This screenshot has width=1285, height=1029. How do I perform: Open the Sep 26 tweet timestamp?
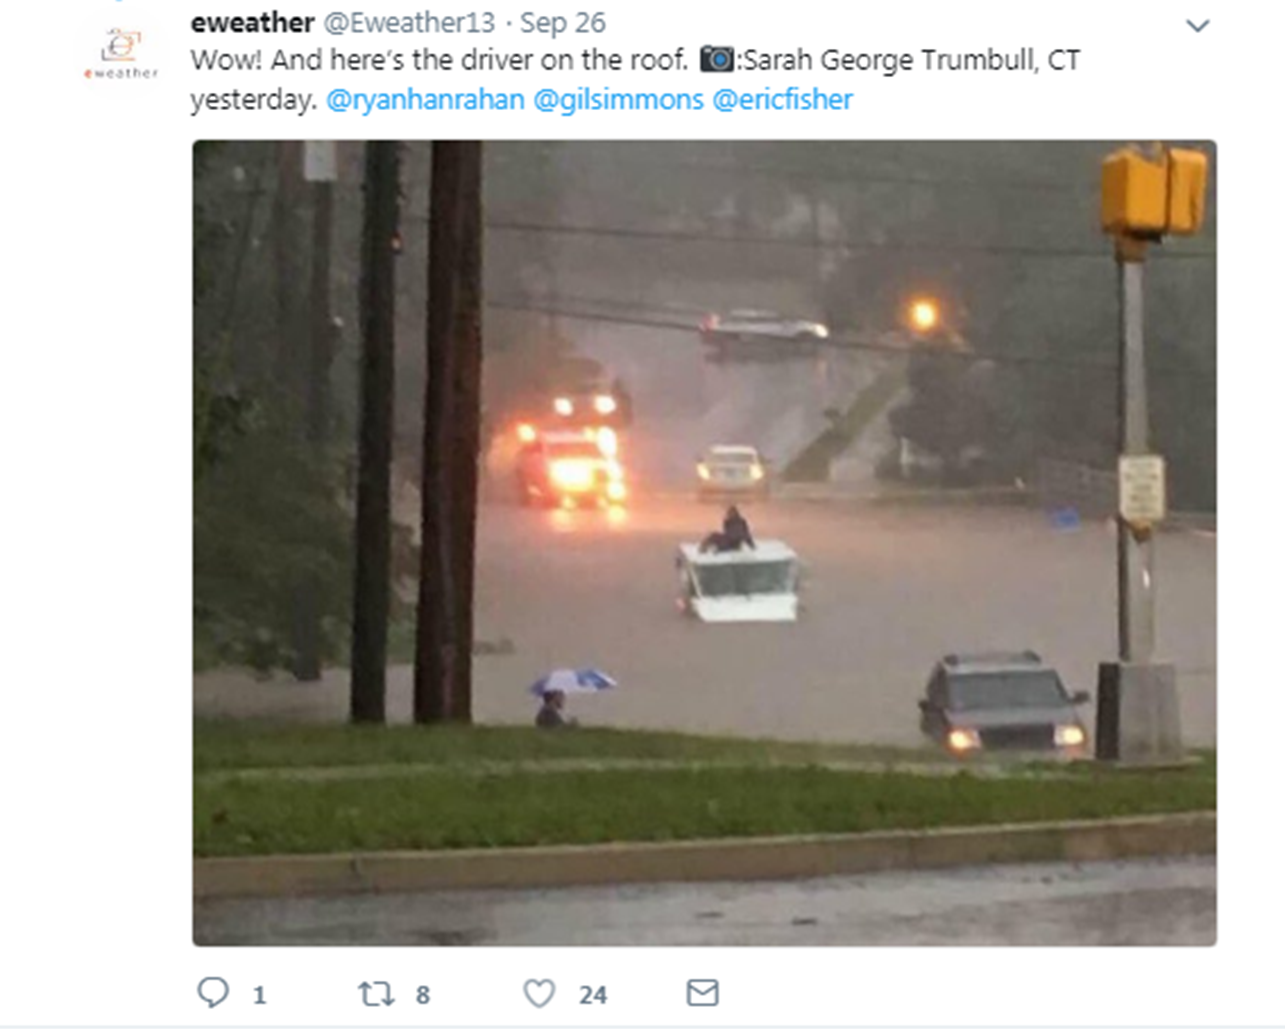563,22
